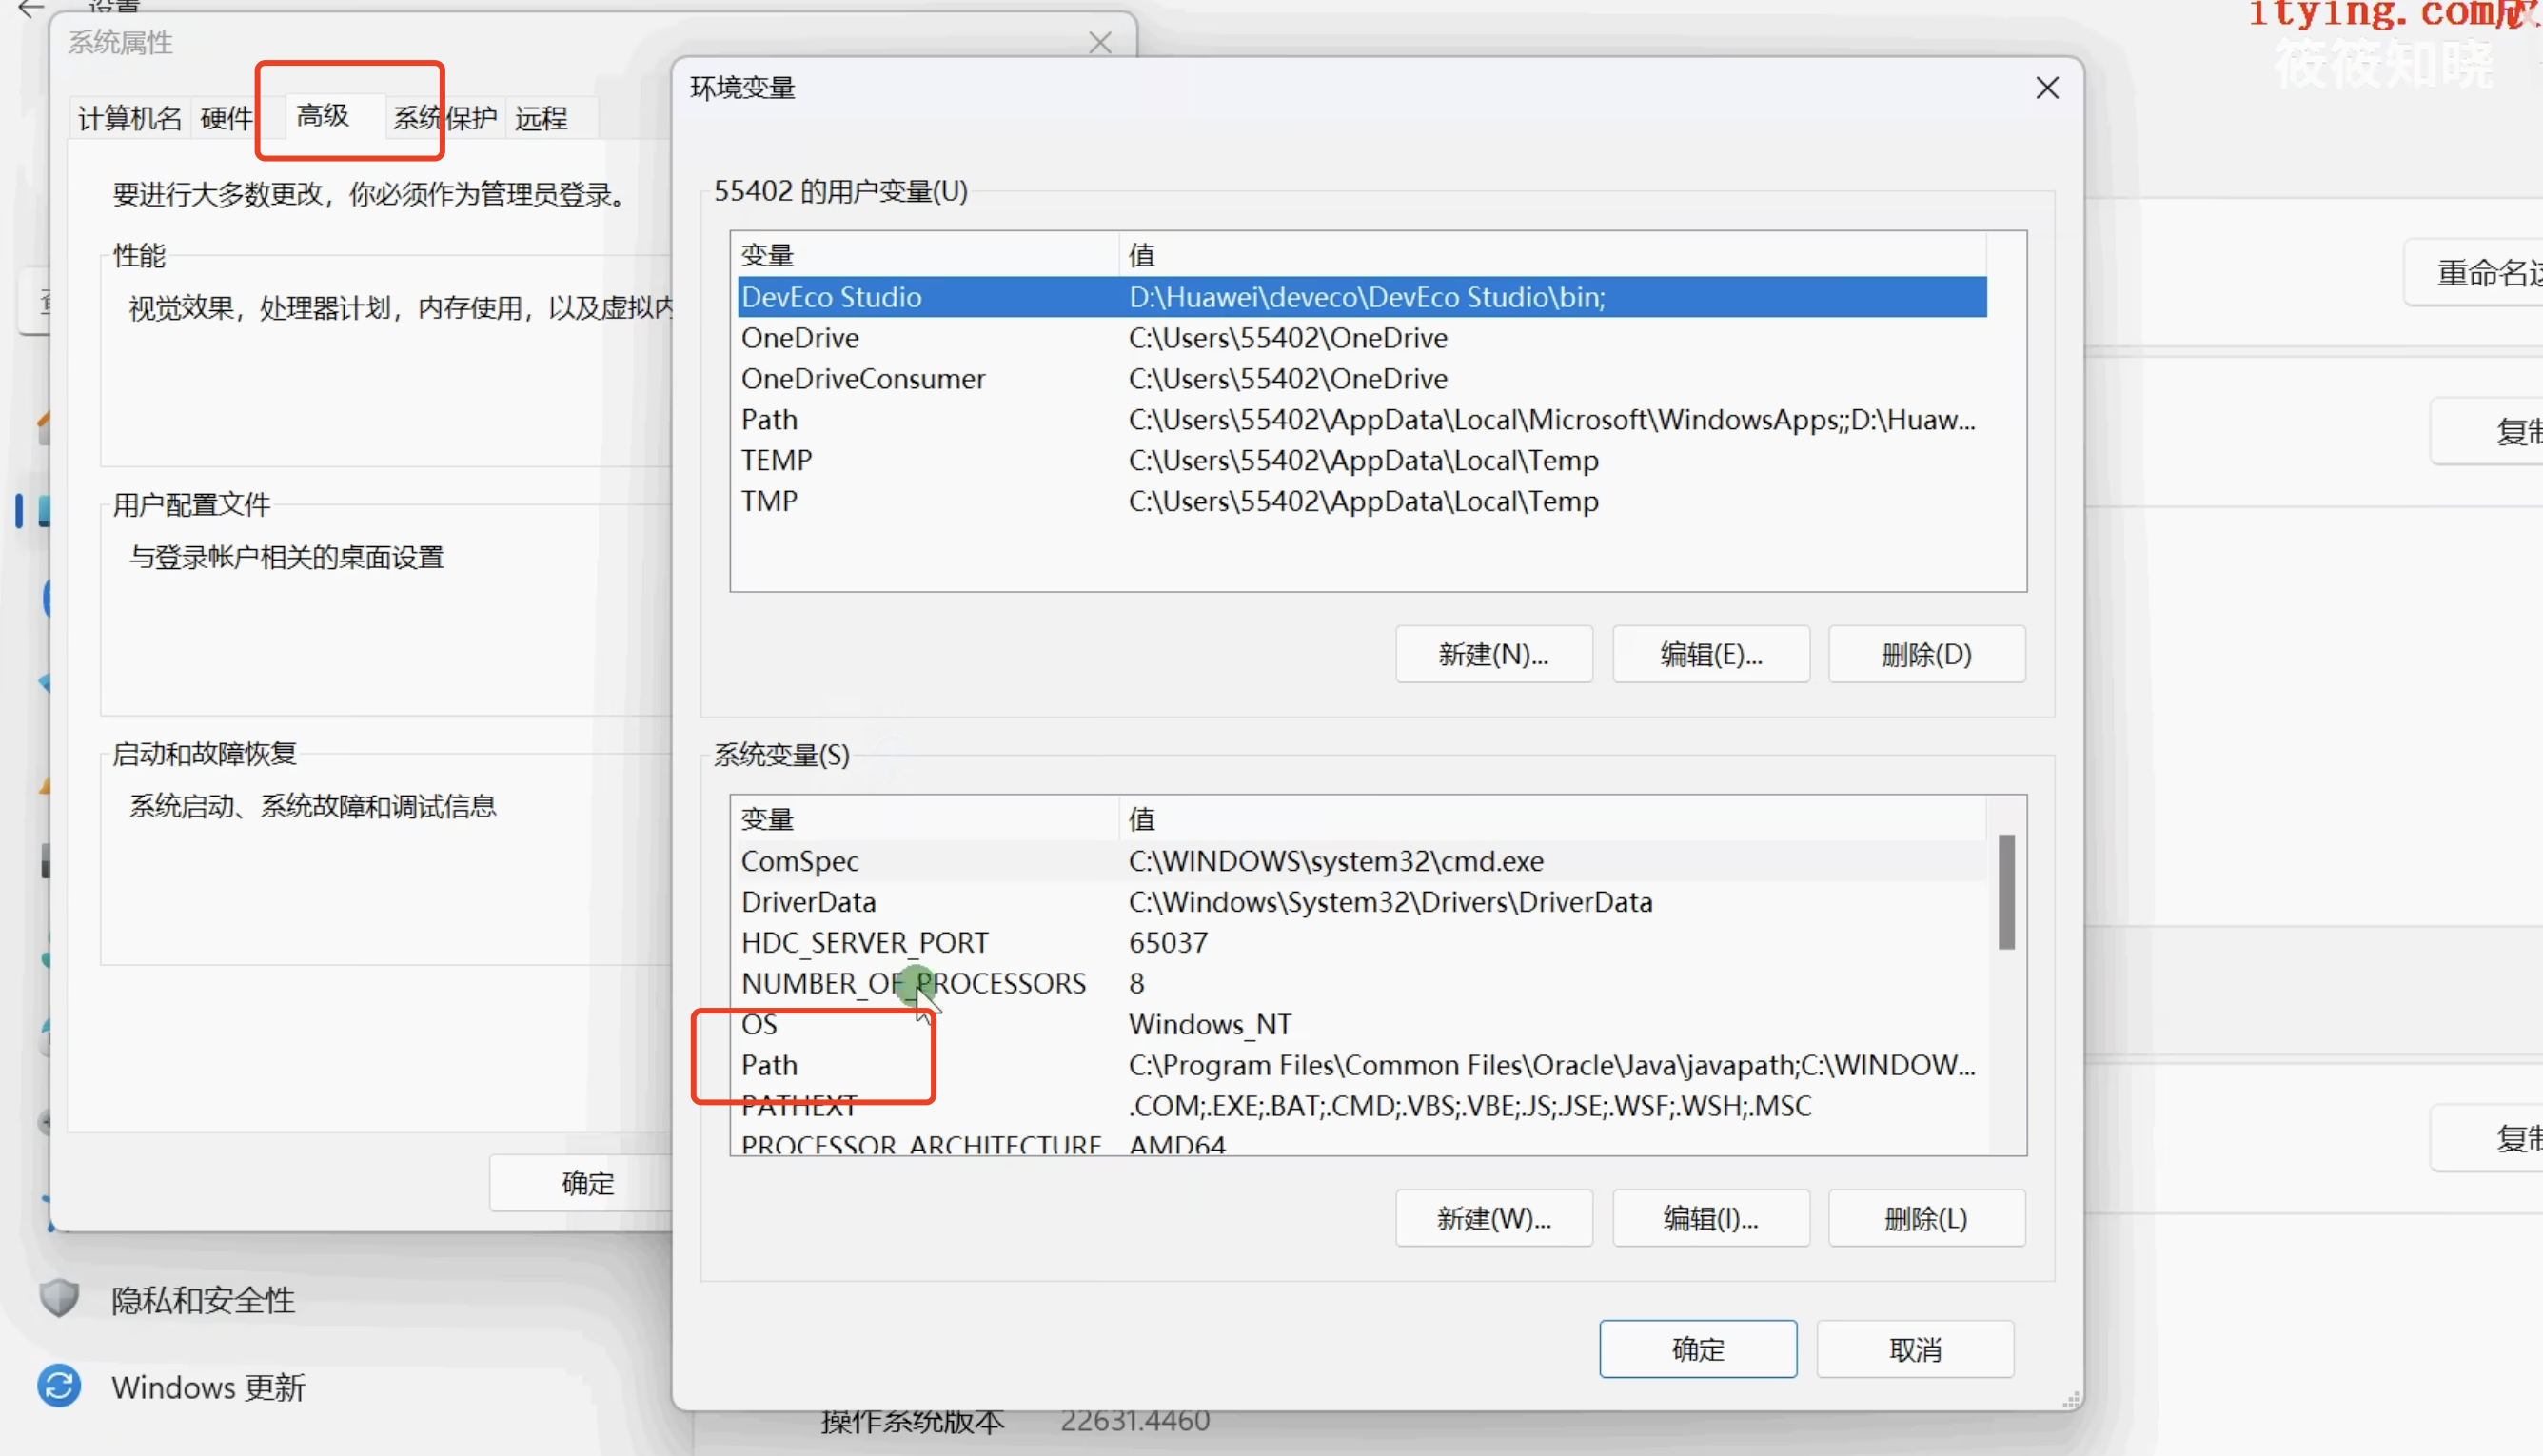
Task: Click the Windows Update sync icon
Action: click(59, 1386)
